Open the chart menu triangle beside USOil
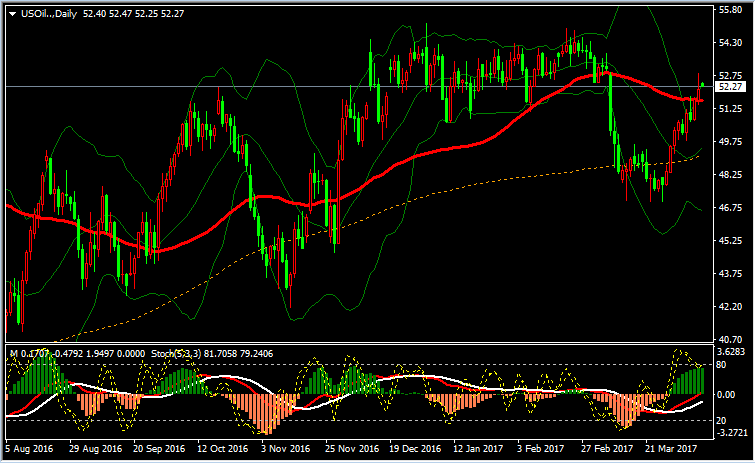Screen dimensions: 755x463 click(x=12, y=14)
